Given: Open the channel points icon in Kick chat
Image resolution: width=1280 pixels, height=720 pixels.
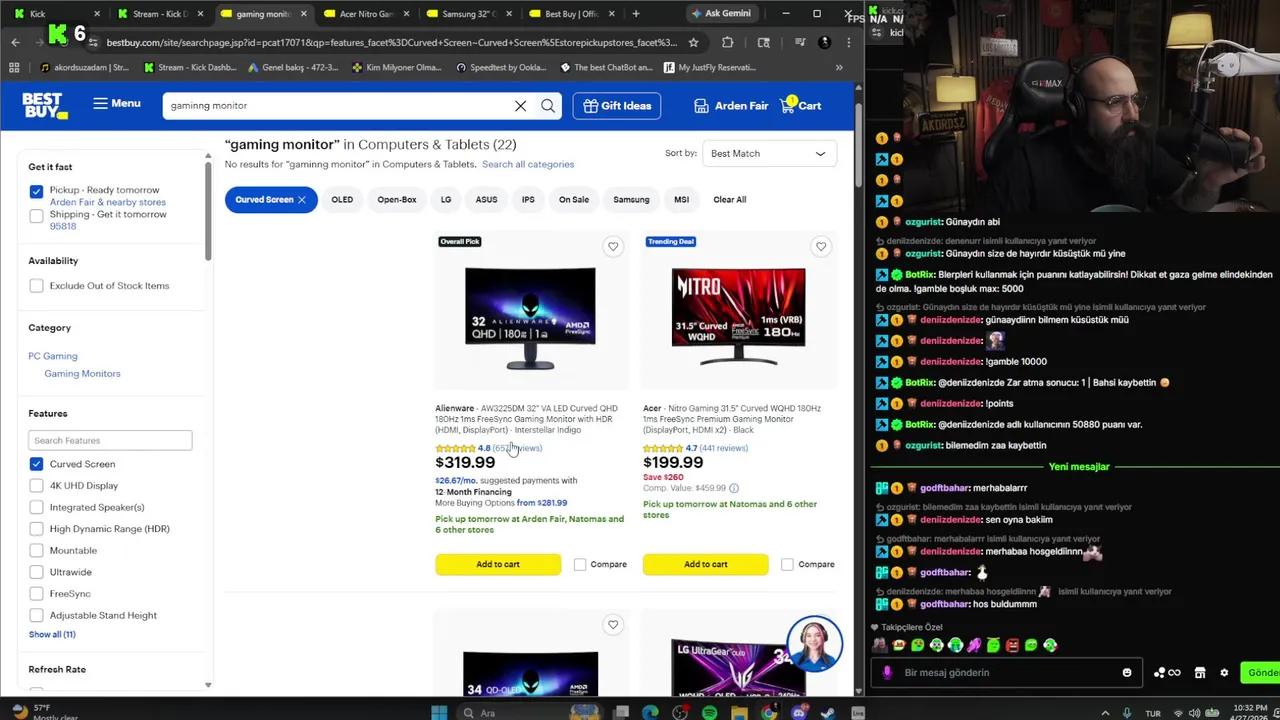Looking at the screenshot, I should (1167, 672).
